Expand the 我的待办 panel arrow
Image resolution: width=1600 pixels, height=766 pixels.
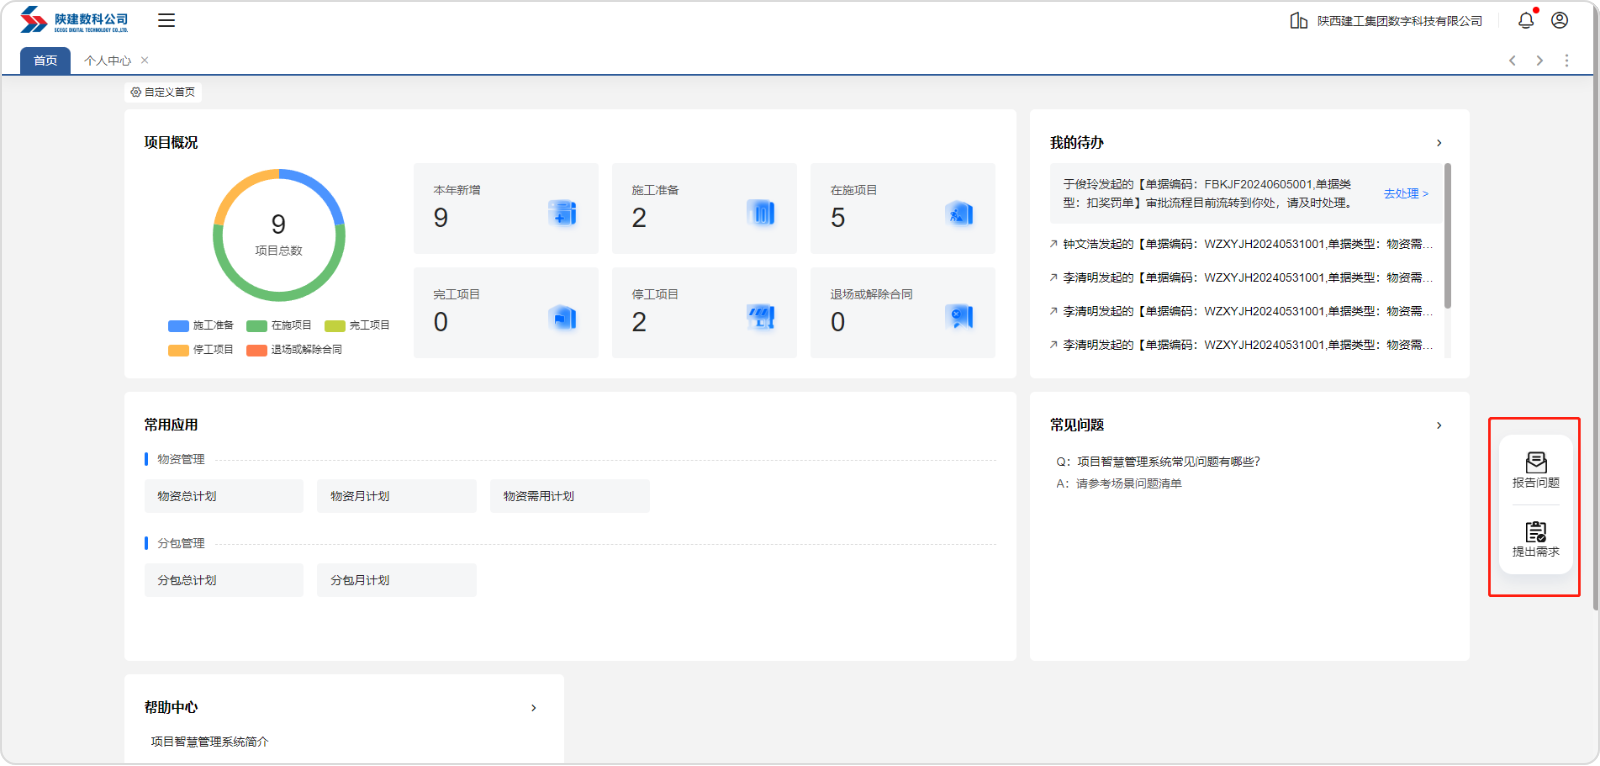tap(1439, 143)
